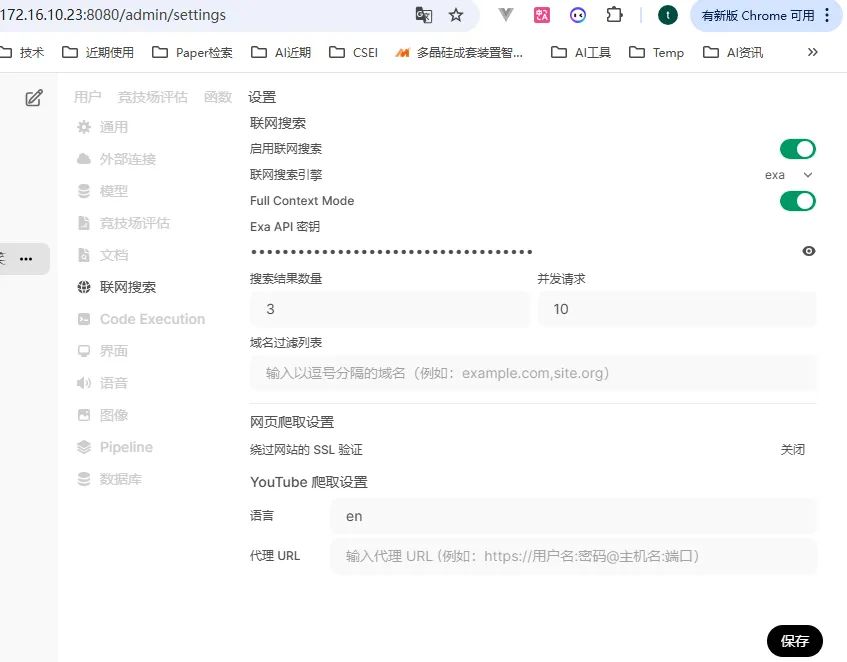
Task: Open Code Execution settings section
Action: (x=141, y=319)
